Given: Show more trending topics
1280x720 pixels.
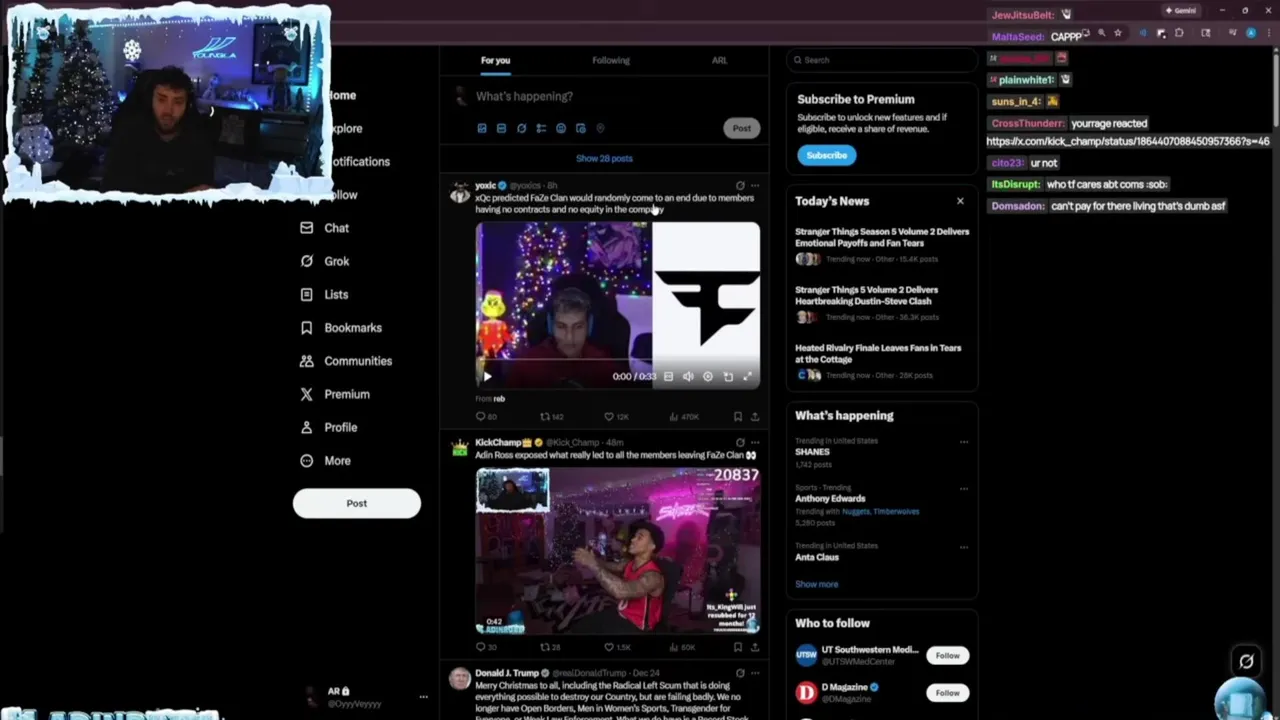Looking at the screenshot, I should click(817, 584).
